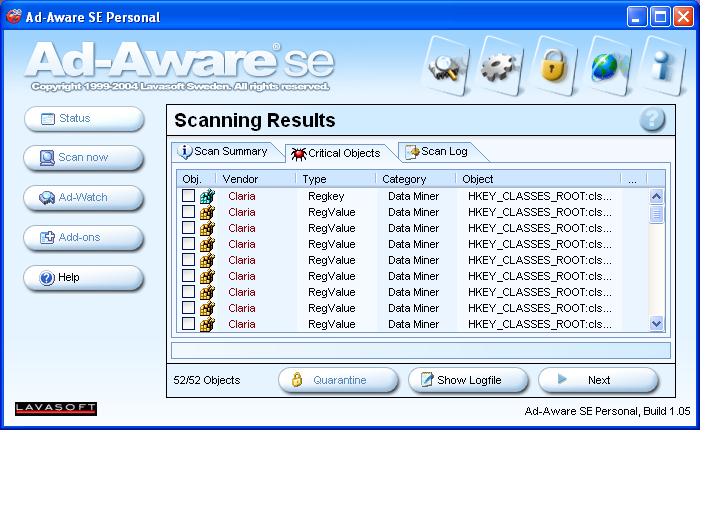Open the info icon in top toolbar
Screen dimensions: 727x530
[661, 67]
